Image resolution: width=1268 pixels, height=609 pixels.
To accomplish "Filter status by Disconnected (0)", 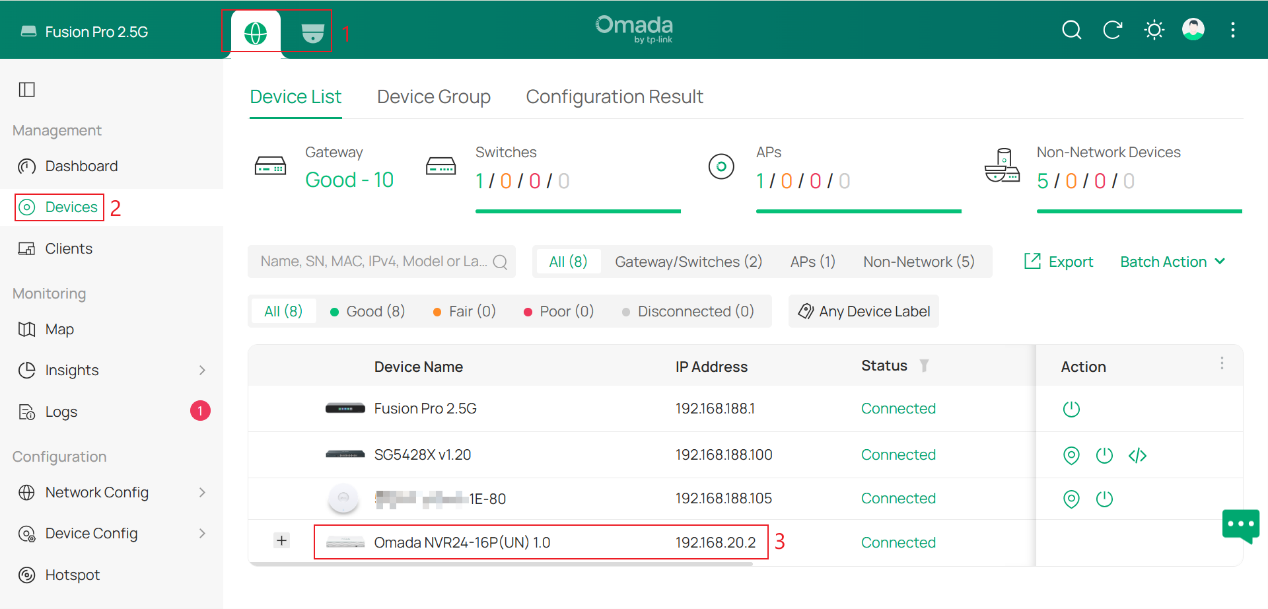I will pyautogui.click(x=688, y=311).
